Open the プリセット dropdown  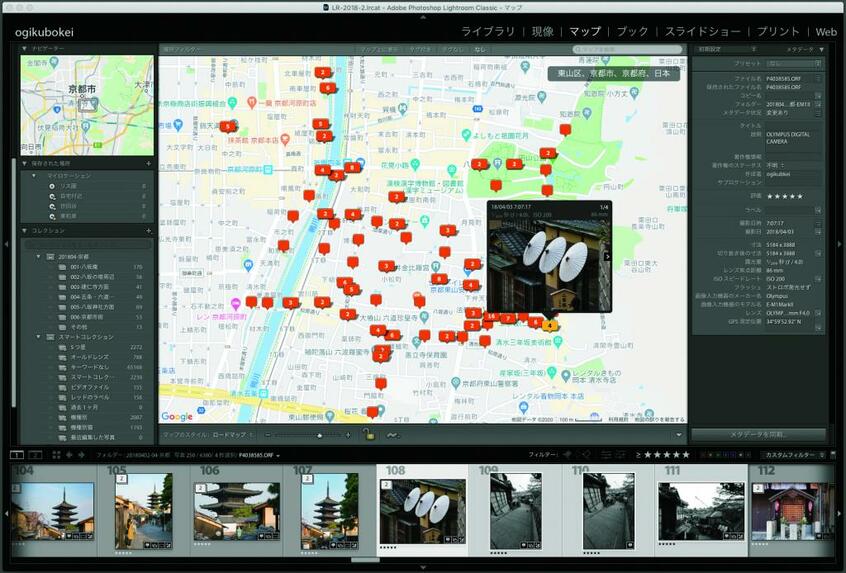coord(793,64)
